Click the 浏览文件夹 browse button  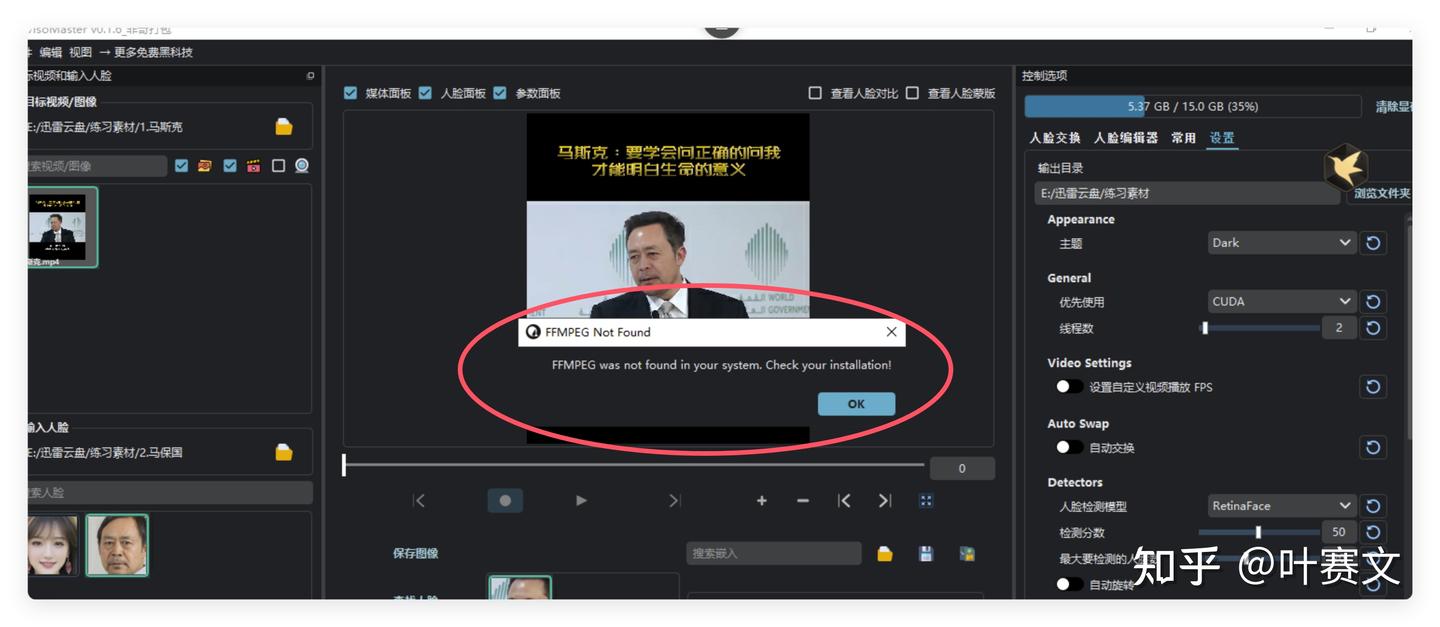coord(1382,193)
